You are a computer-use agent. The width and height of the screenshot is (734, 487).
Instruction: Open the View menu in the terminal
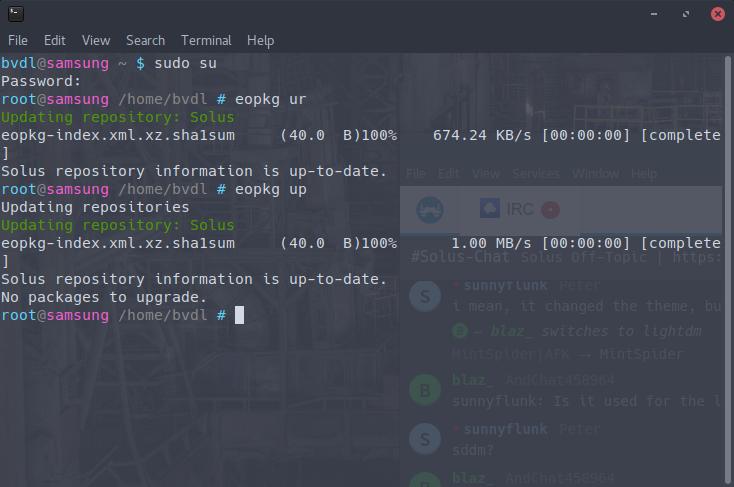(96, 41)
